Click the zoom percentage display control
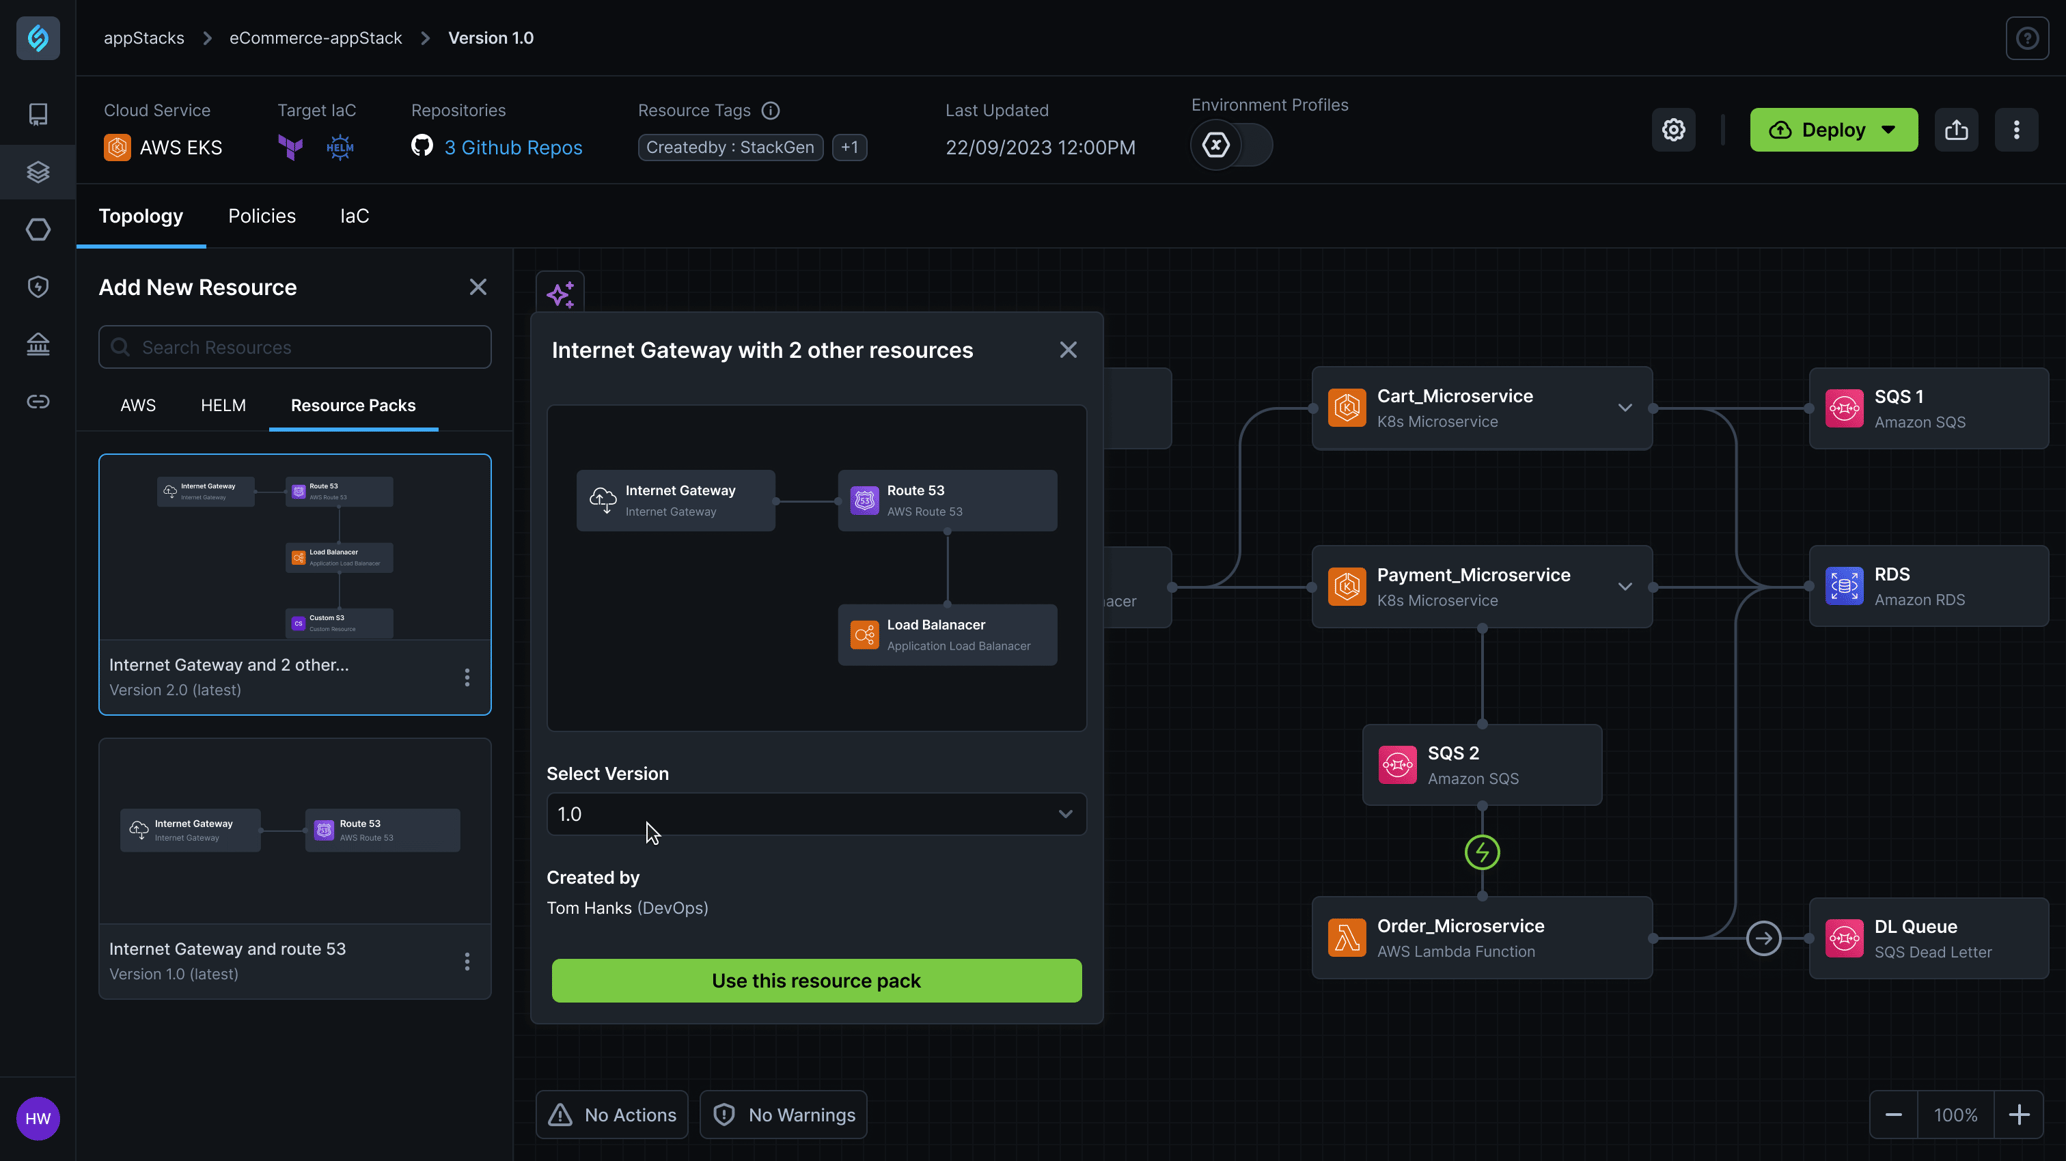Image resolution: width=2066 pixels, height=1161 pixels. click(1957, 1114)
